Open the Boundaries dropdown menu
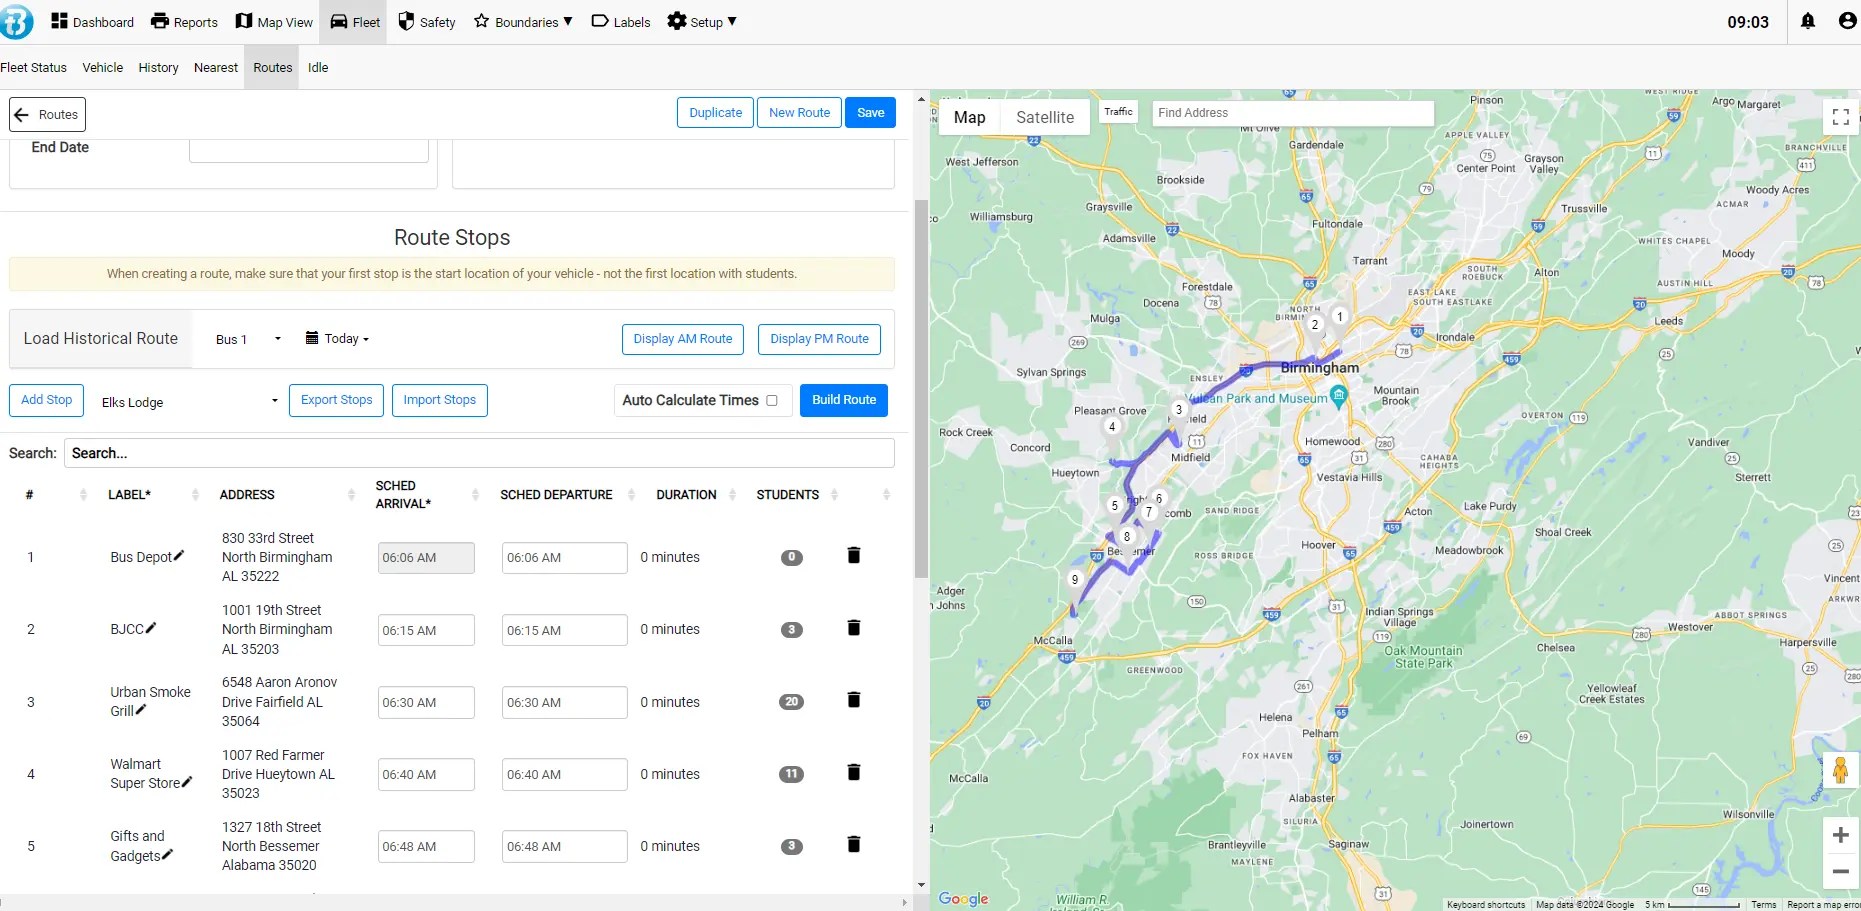 pos(523,22)
